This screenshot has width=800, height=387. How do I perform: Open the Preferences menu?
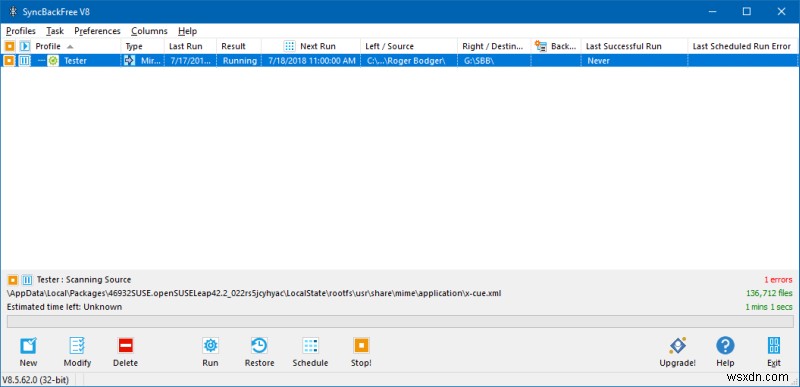(97, 31)
